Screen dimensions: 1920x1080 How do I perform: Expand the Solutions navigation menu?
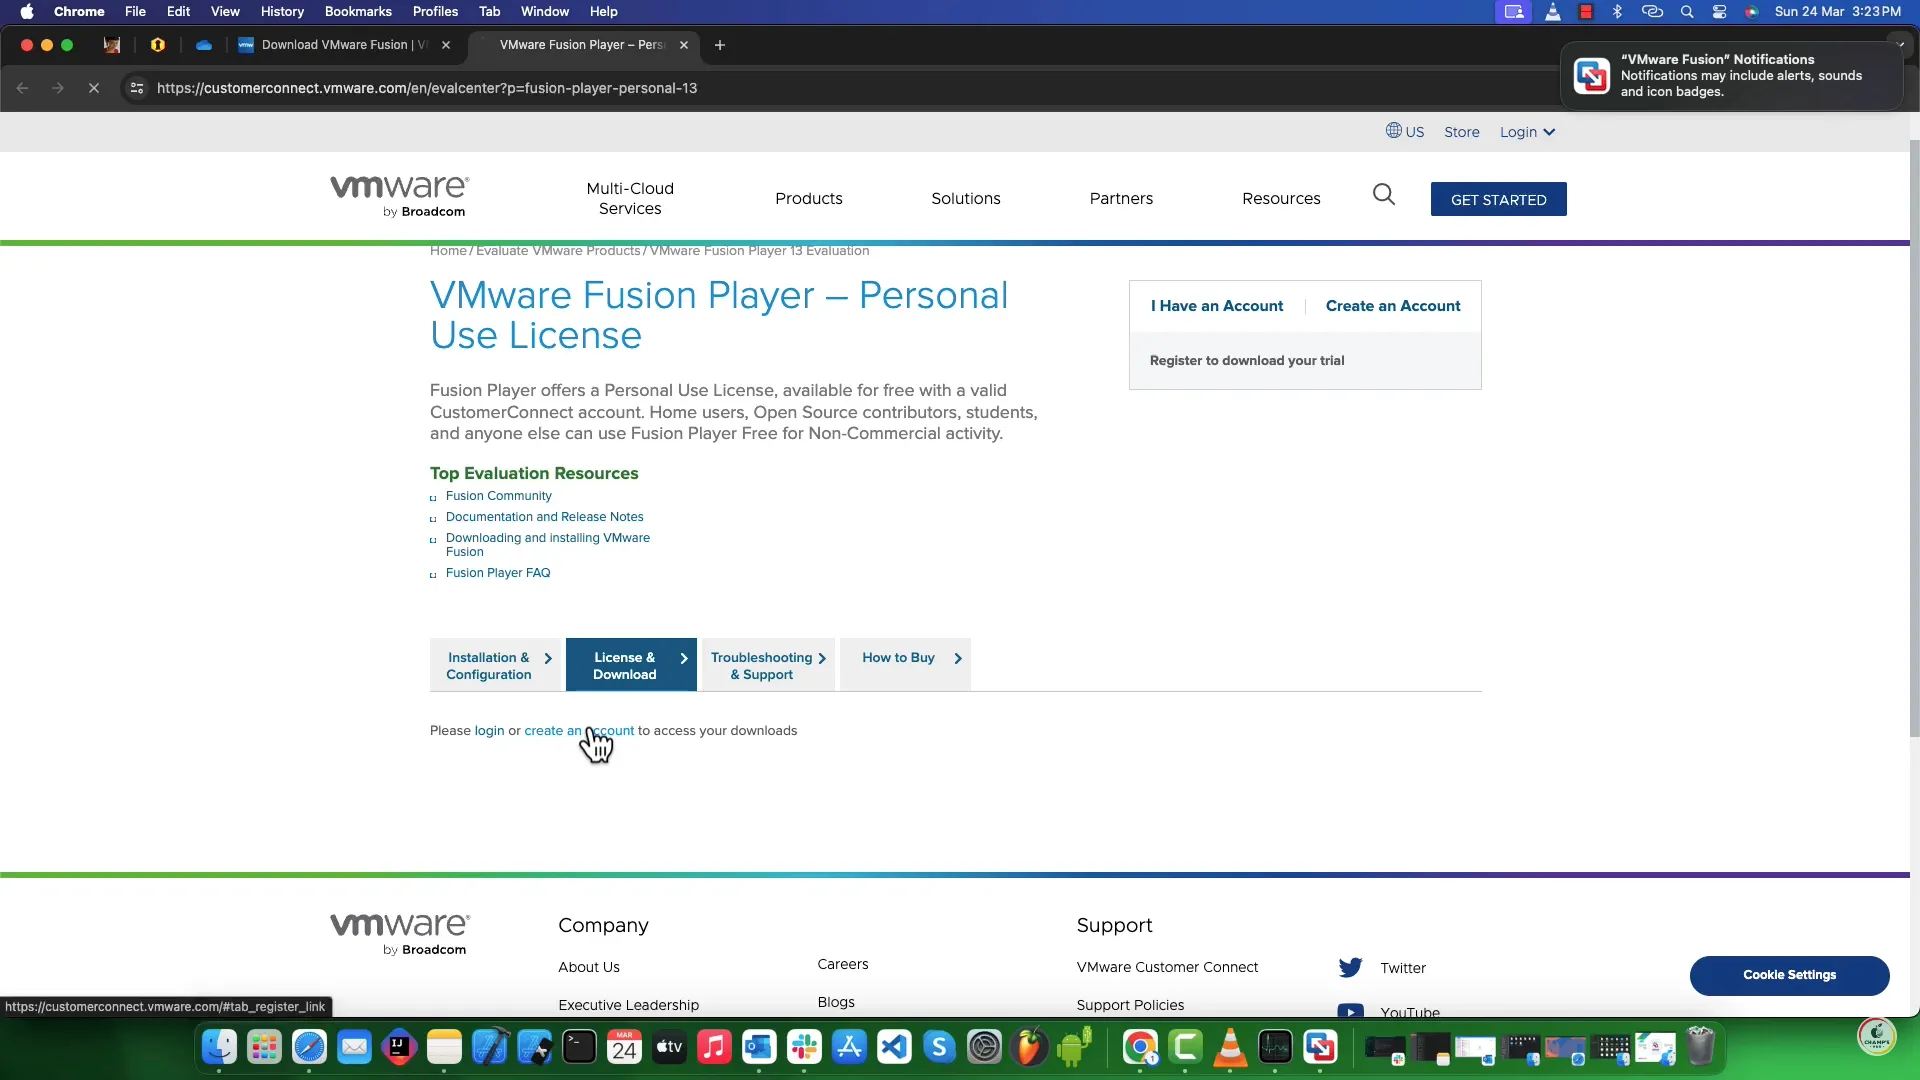[x=966, y=198]
